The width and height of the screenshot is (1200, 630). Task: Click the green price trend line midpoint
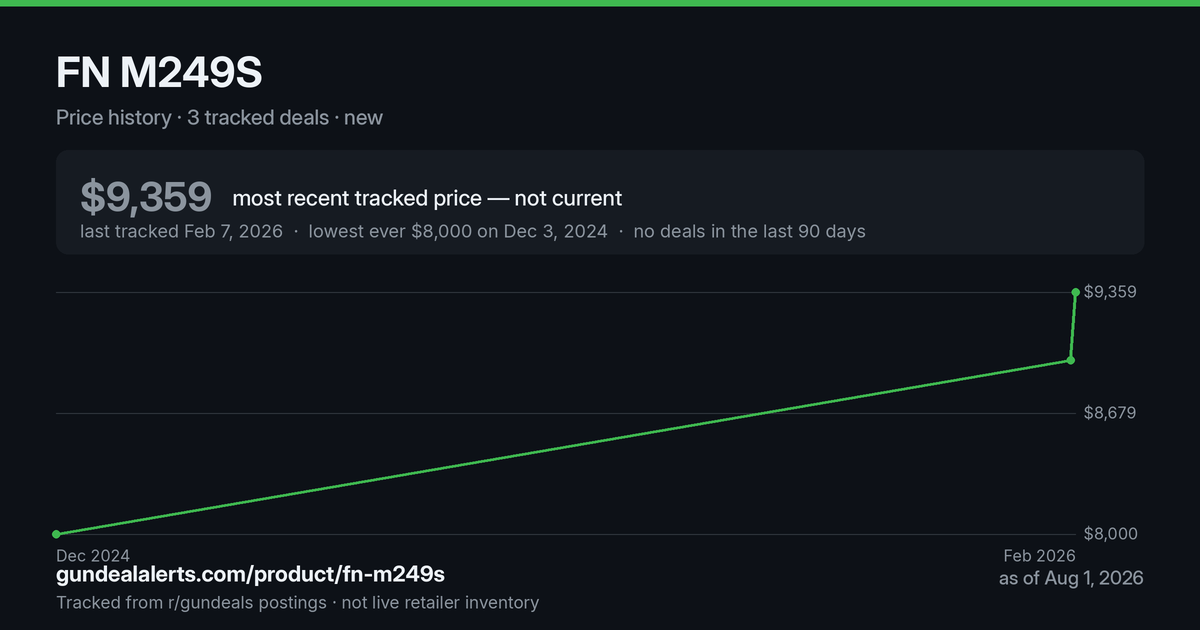(x=563, y=447)
